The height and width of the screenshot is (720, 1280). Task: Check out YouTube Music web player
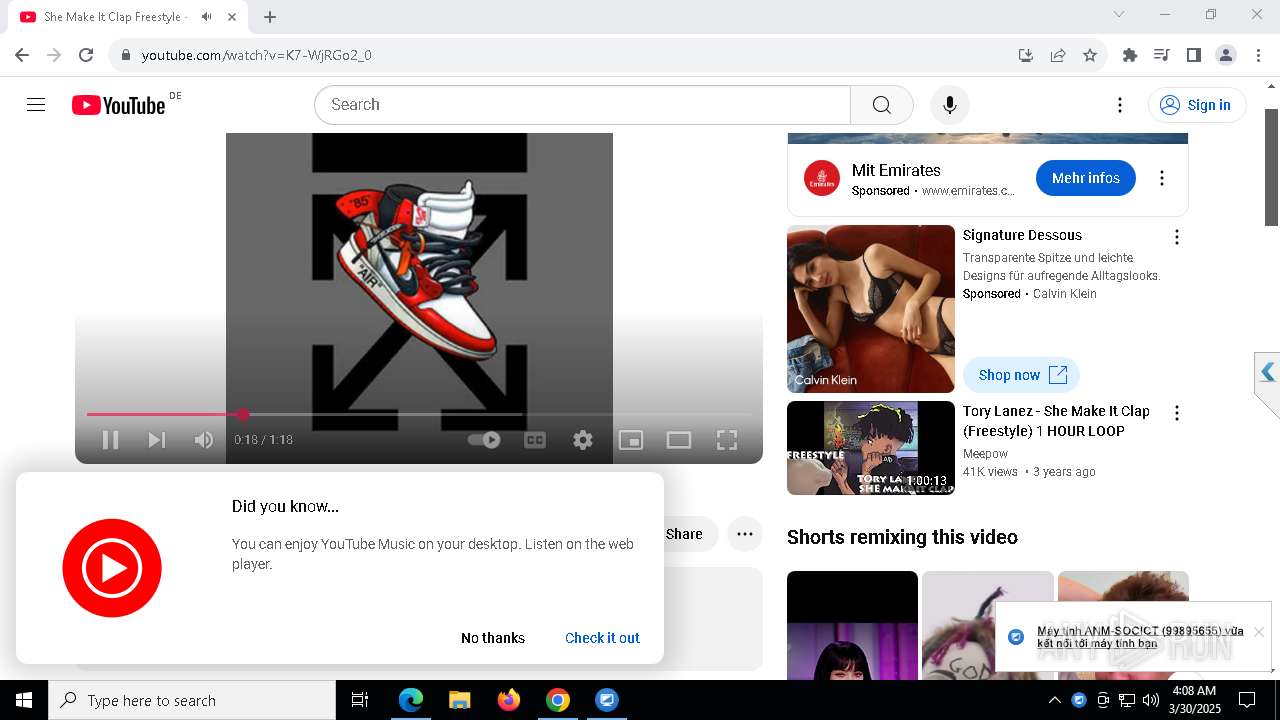pos(602,638)
